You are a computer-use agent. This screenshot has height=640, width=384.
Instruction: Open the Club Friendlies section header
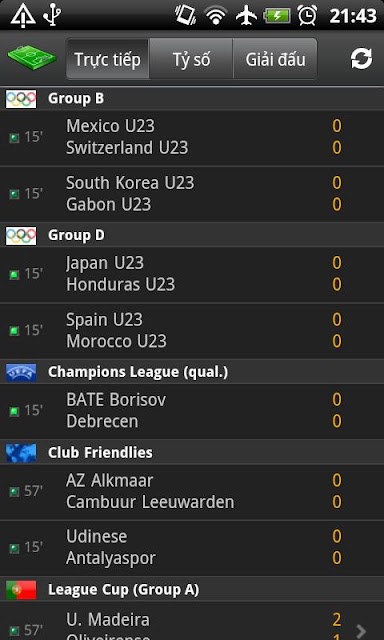192,453
